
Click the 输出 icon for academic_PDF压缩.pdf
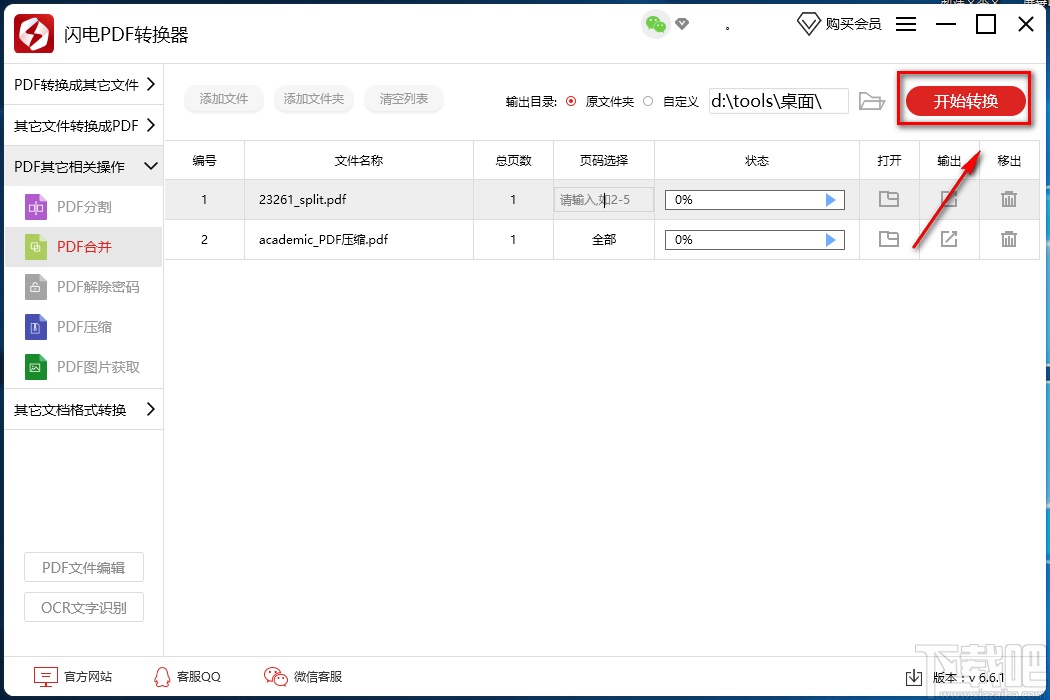point(948,239)
